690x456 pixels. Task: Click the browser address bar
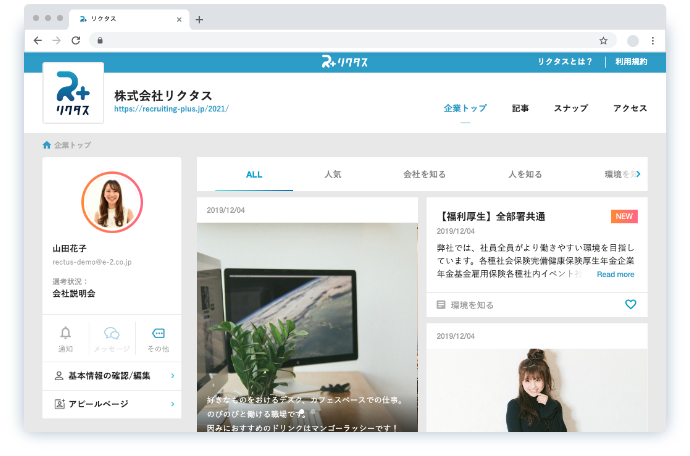click(340, 41)
